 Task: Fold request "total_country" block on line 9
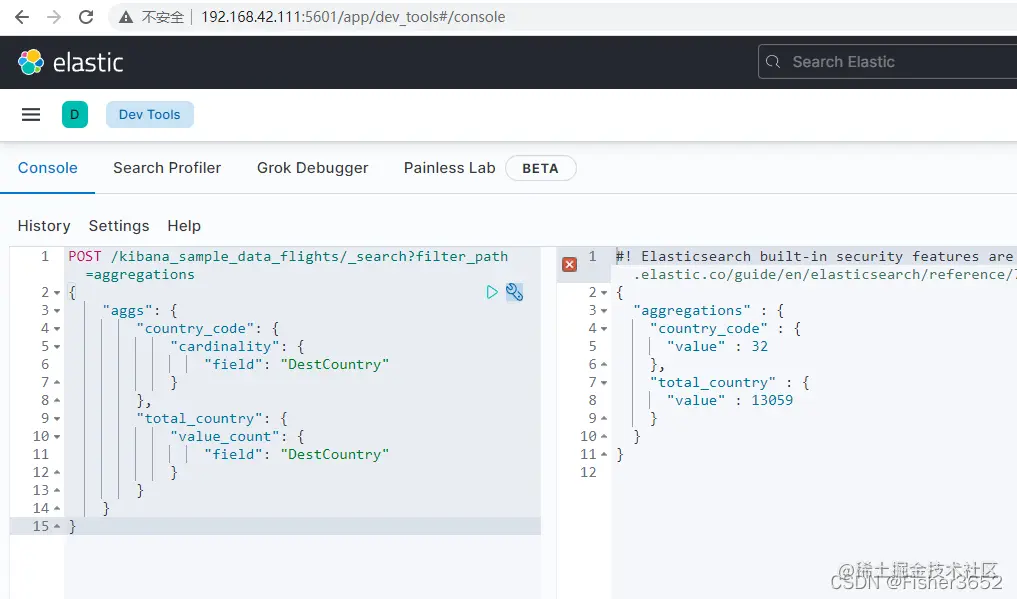57,419
